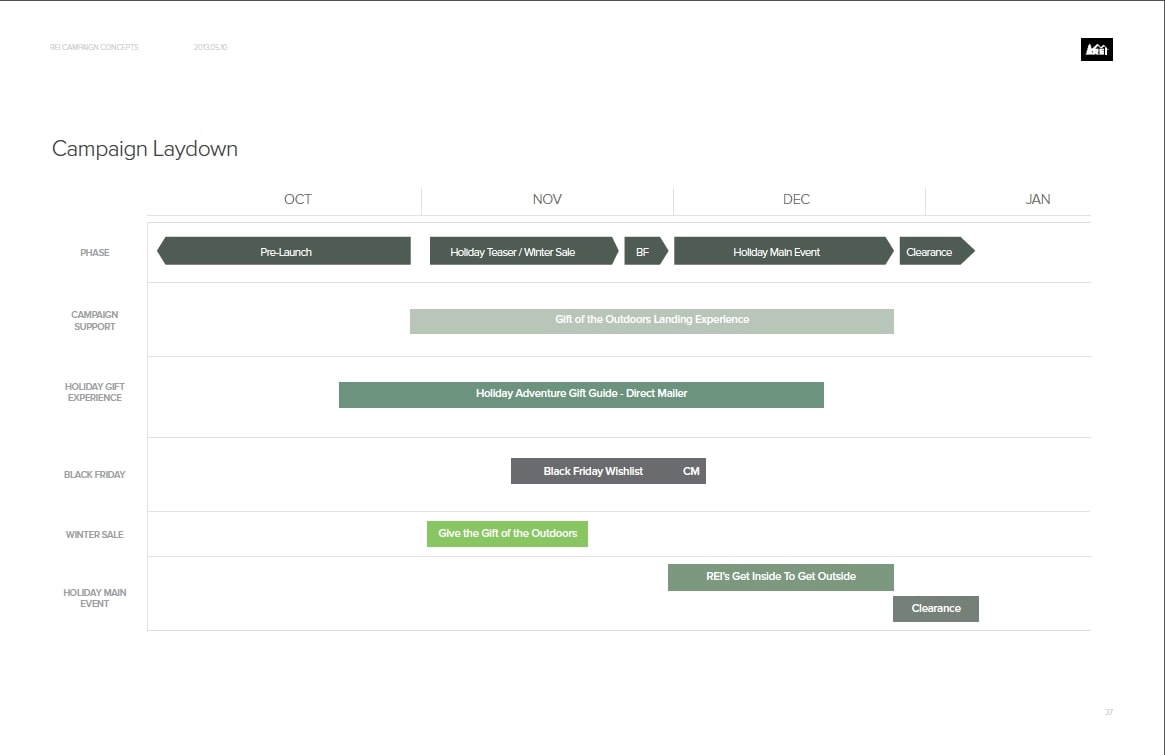Select the Holiday Adventure Gift Guide bar
The image size is (1165, 755).
pos(581,394)
